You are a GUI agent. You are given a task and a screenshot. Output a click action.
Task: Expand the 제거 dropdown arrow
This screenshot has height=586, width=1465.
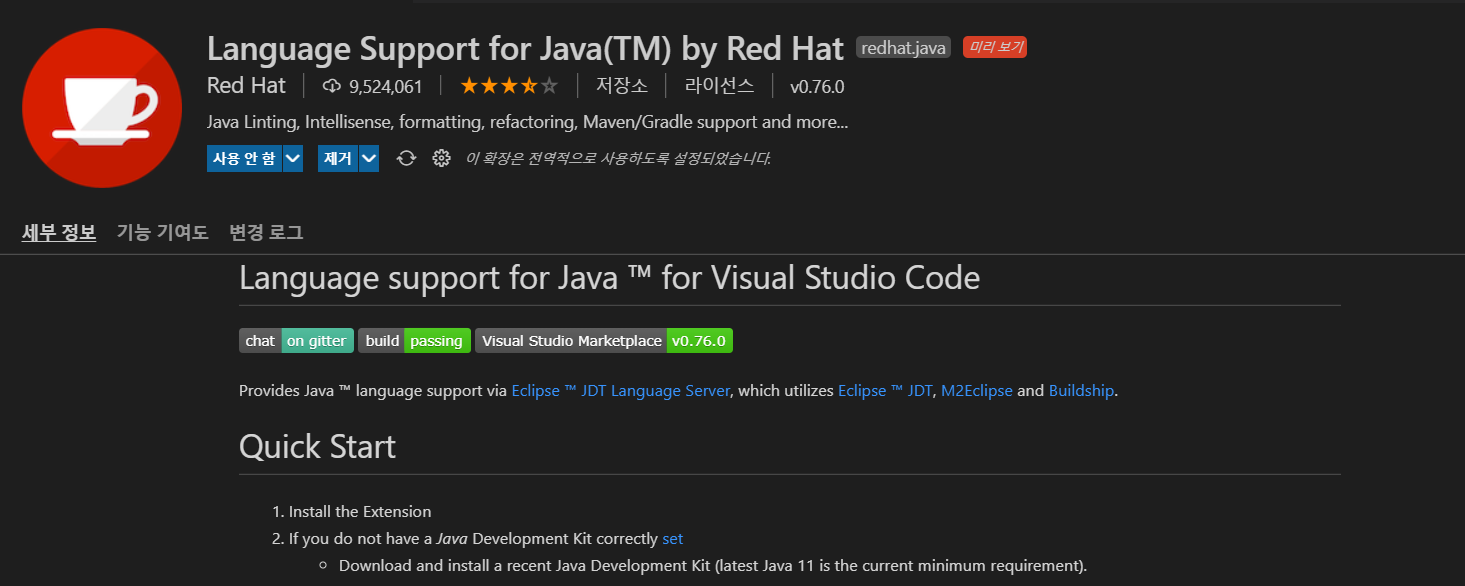pyautogui.click(x=369, y=158)
